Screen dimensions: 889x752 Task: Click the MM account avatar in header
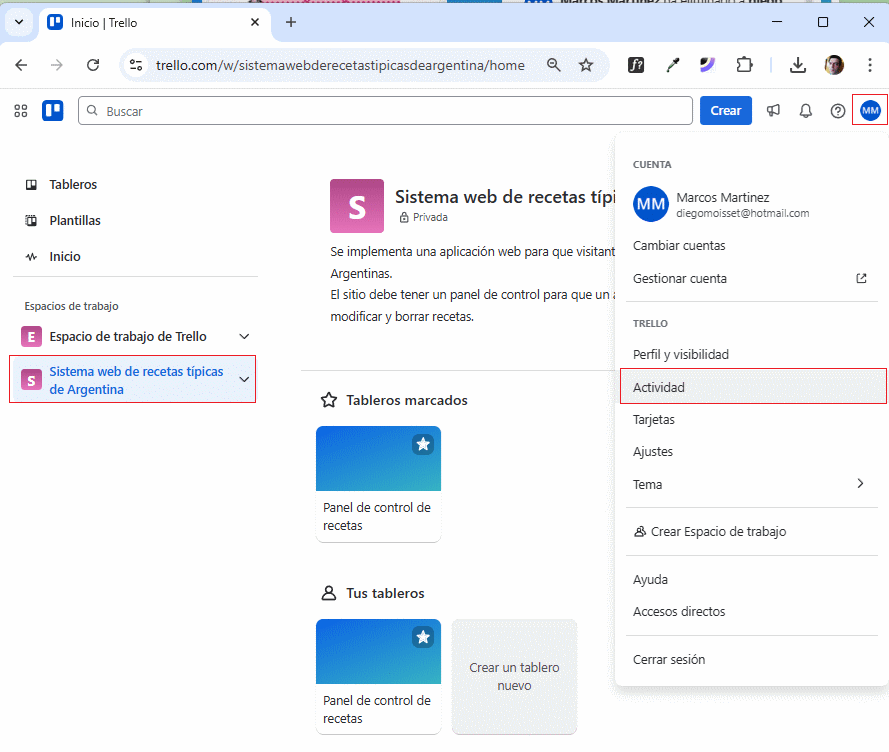pyautogui.click(x=870, y=110)
